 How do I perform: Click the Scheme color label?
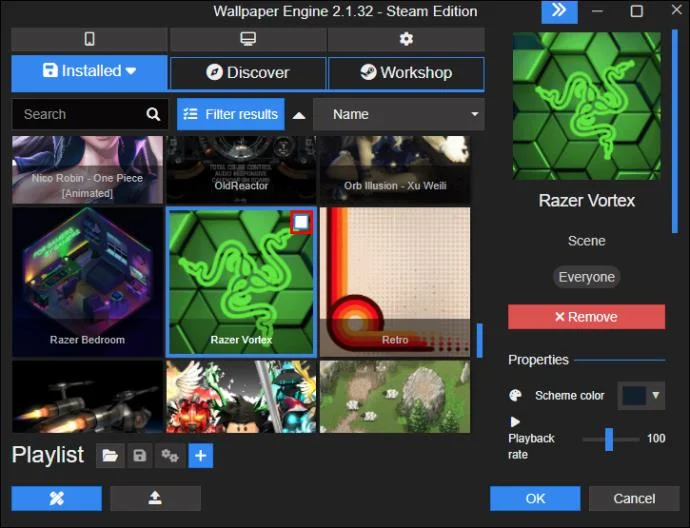click(569, 396)
